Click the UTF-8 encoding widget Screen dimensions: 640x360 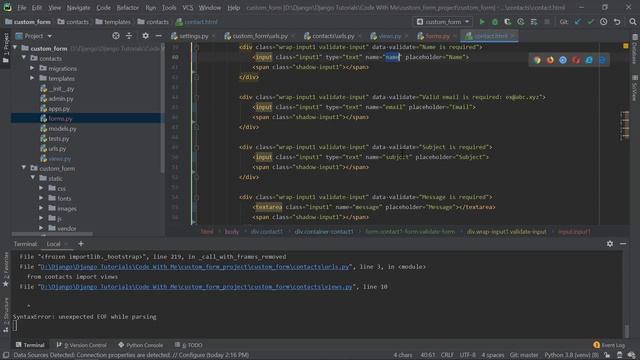pyautogui.click(x=468, y=355)
